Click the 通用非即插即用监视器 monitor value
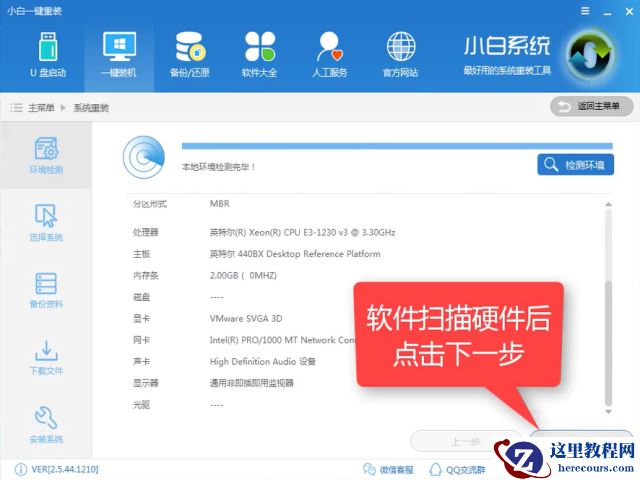Screen dimensions: 640x480 pyautogui.click(x=251, y=383)
